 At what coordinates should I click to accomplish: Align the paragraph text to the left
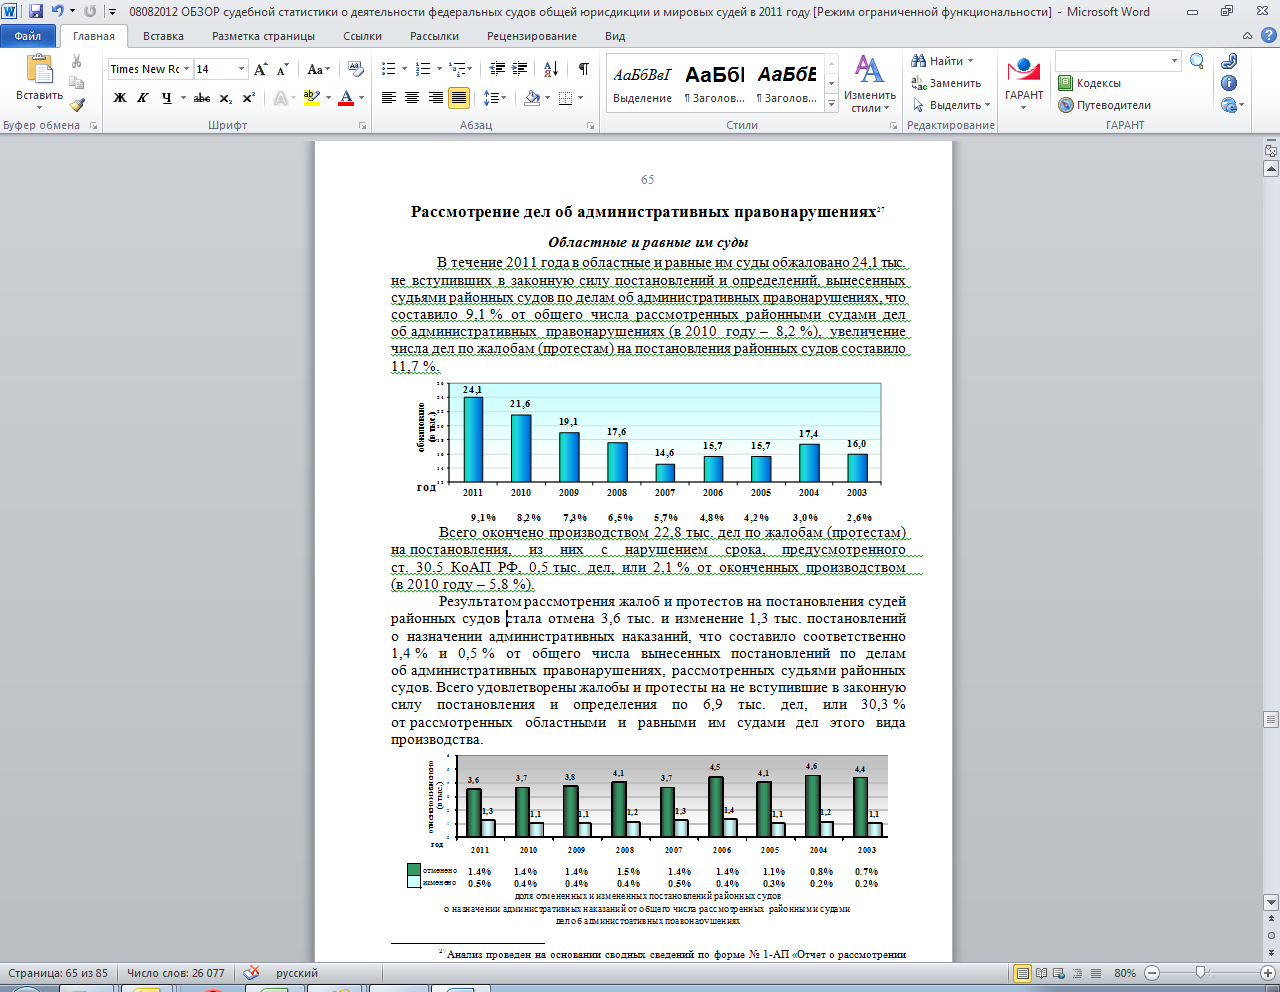(x=388, y=98)
